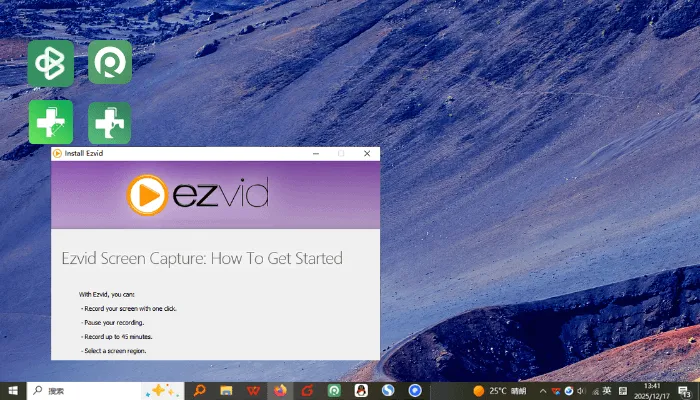Open File Explorer from the taskbar

[x=226, y=391]
